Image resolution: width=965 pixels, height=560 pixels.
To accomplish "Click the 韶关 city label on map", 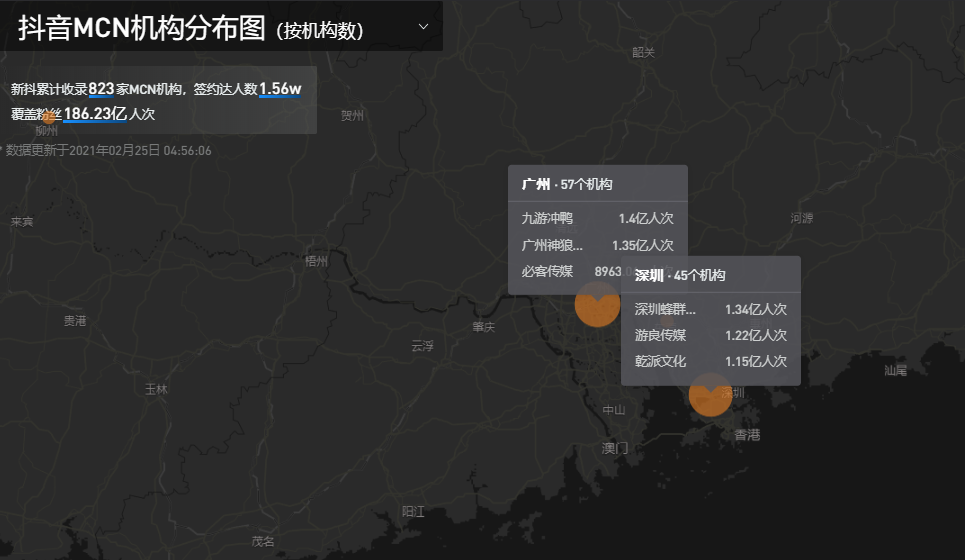I will click(643, 52).
